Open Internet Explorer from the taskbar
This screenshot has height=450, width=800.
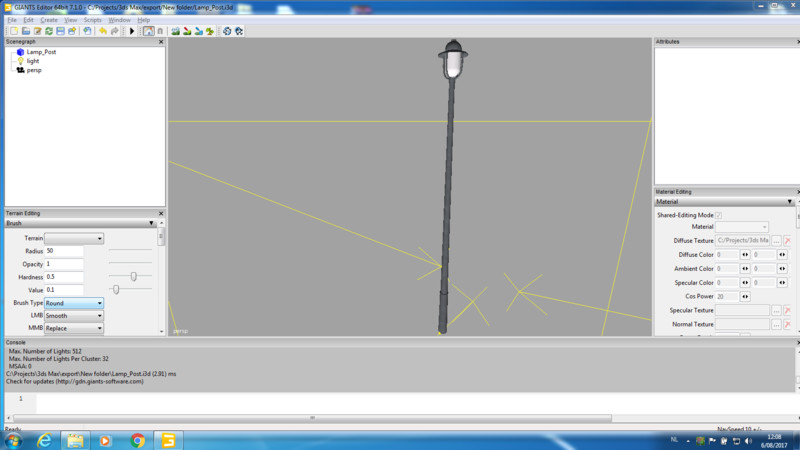43,440
